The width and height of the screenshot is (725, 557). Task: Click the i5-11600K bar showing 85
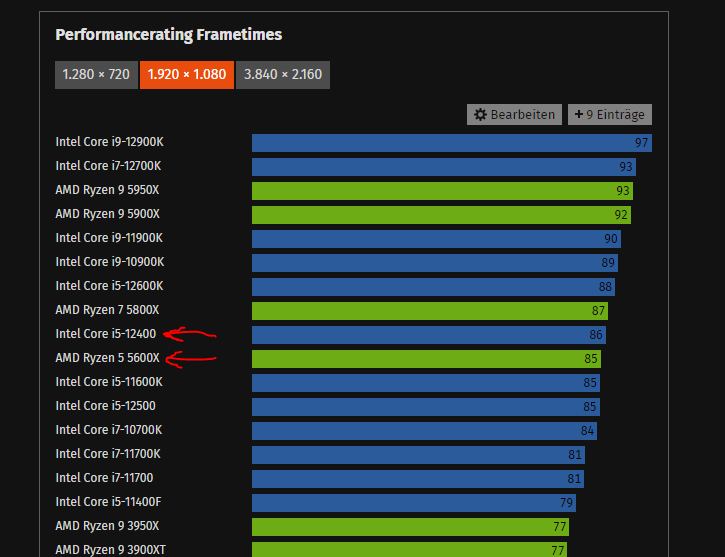point(426,383)
